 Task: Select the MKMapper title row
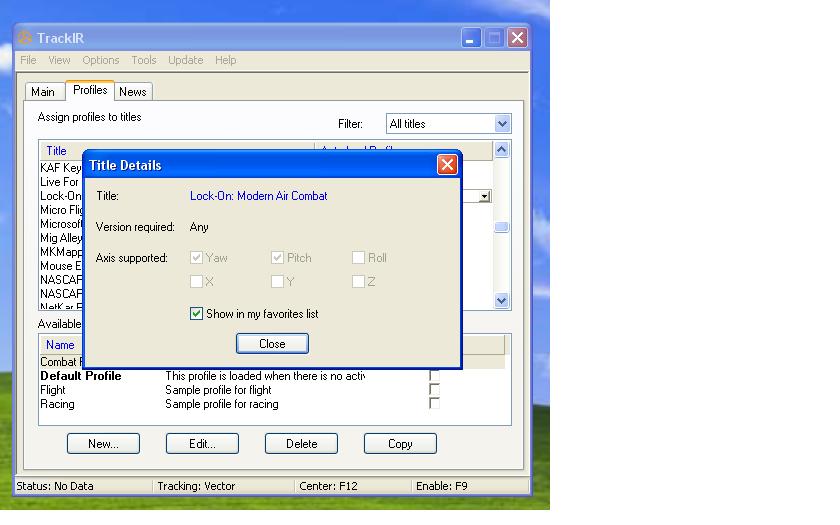click(x=61, y=251)
